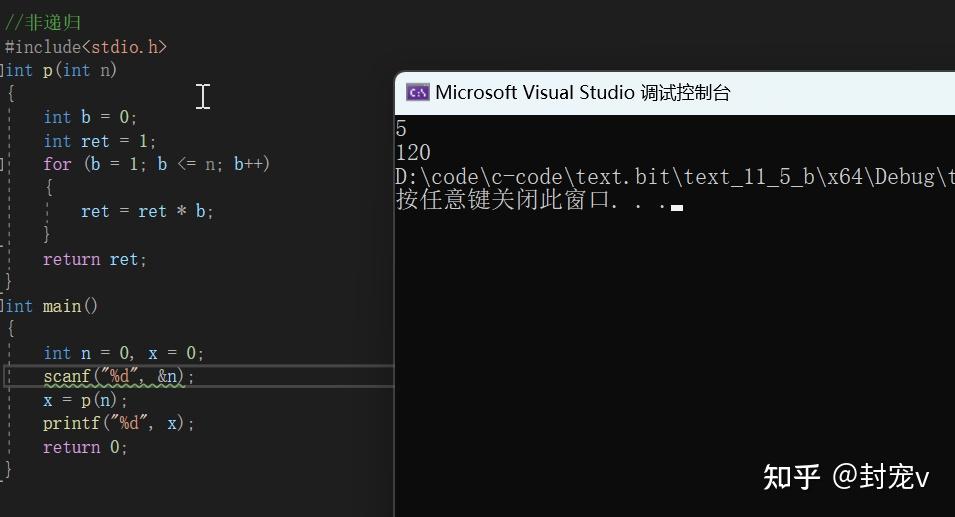Click the ret = ret * b statement
Viewport: 955px width, 517px height.
(x=147, y=211)
